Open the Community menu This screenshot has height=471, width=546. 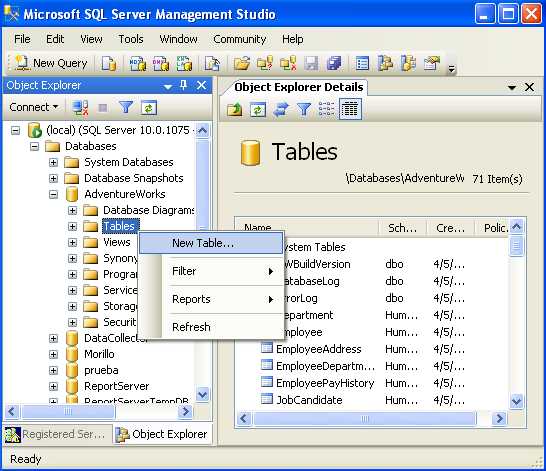240,39
